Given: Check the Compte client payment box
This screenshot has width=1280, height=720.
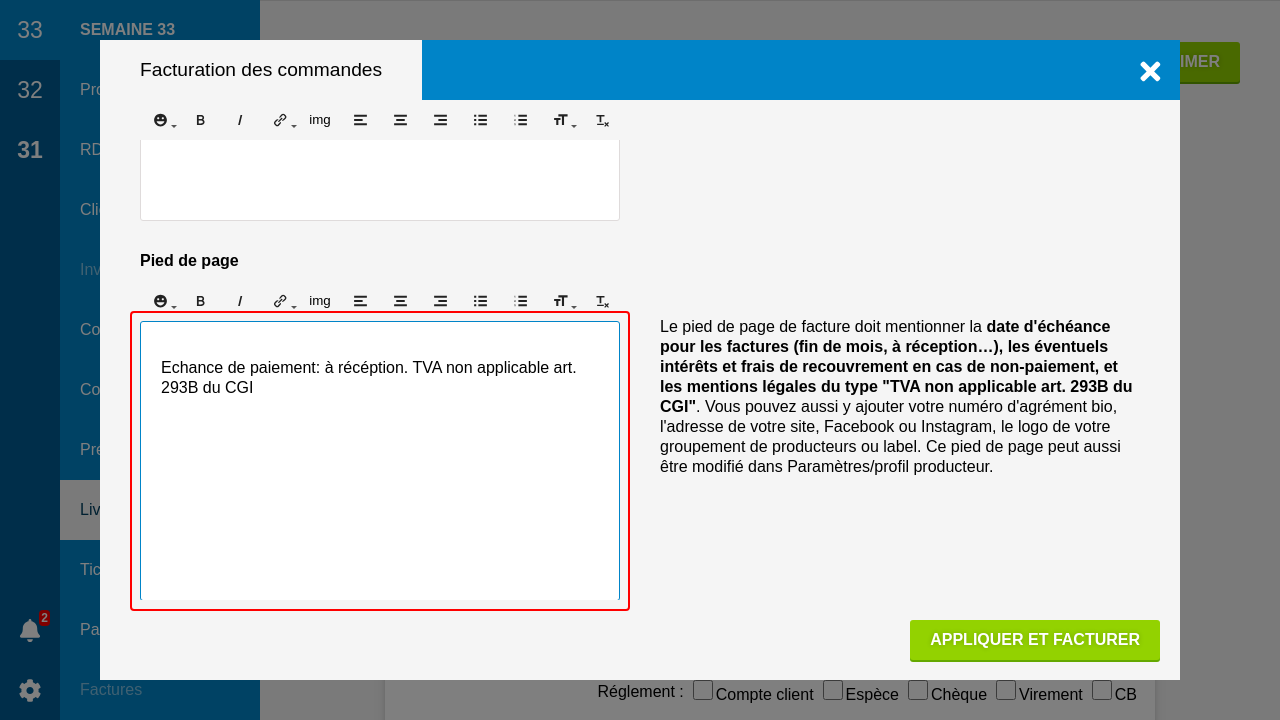Looking at the screenshot, I should coord(703,690).
